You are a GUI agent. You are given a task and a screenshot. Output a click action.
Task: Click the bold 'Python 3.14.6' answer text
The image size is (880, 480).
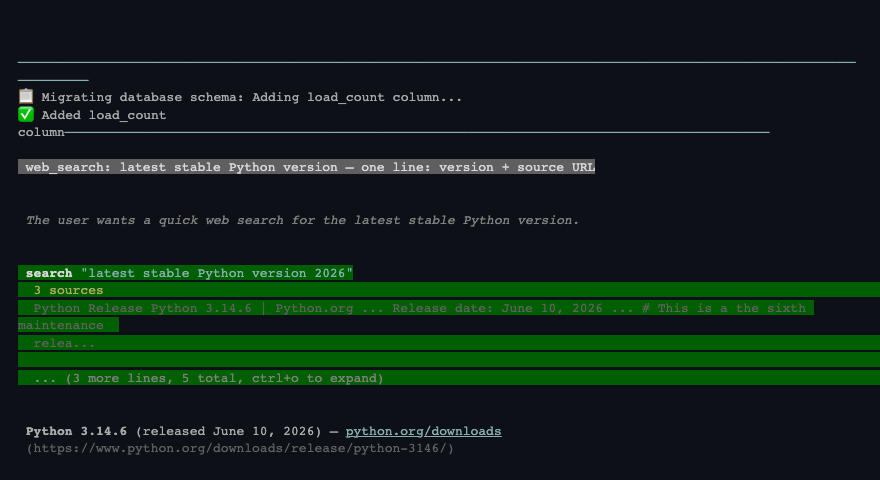[76, 431]
